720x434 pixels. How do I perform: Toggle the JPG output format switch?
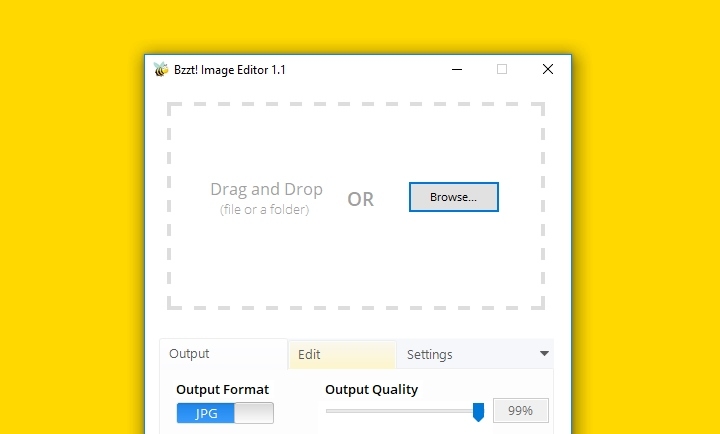[x=225, y=413]
